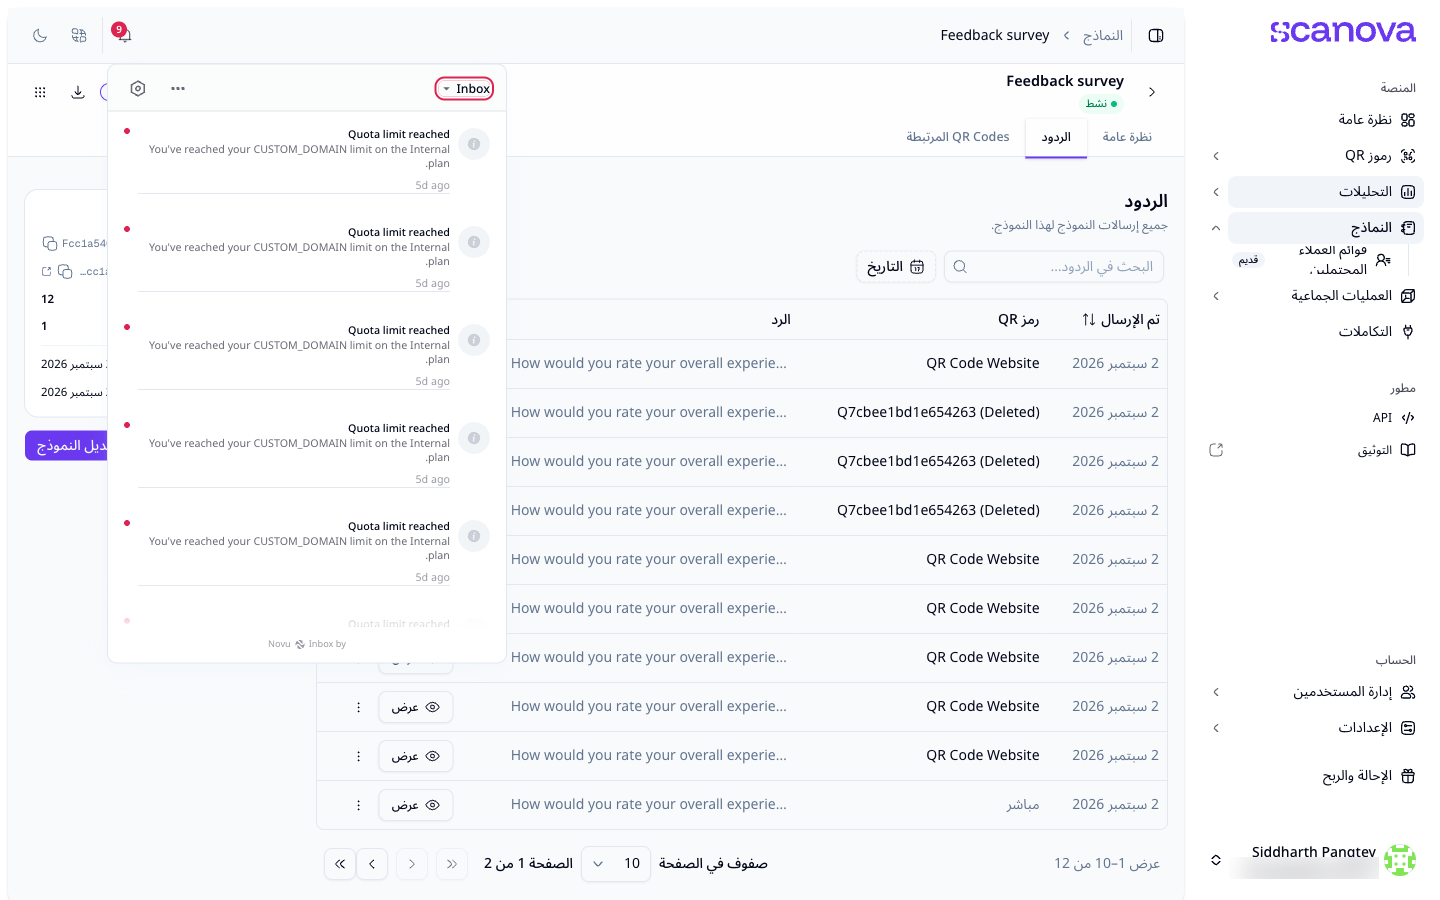Open the التاريخ date filter button
This screenshot has width=1440, height=900.
896,267
